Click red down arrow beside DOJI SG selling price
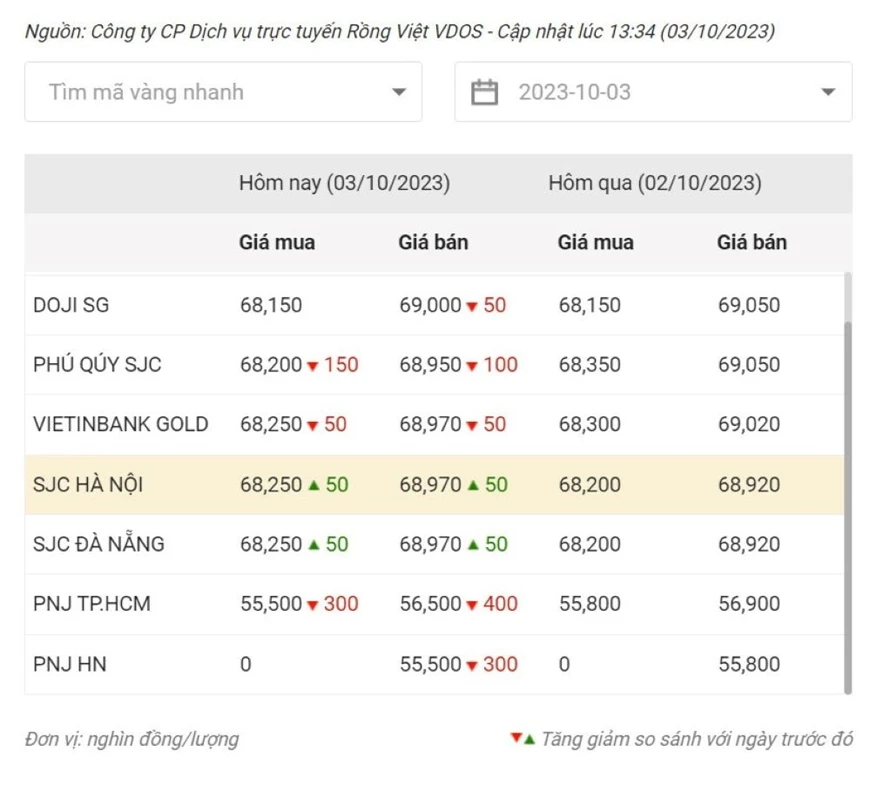Screen dimensions: 870x798 471,306
